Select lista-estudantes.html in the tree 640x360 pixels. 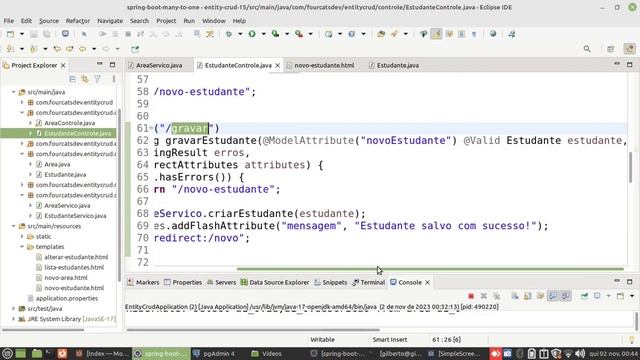[70, 267]
